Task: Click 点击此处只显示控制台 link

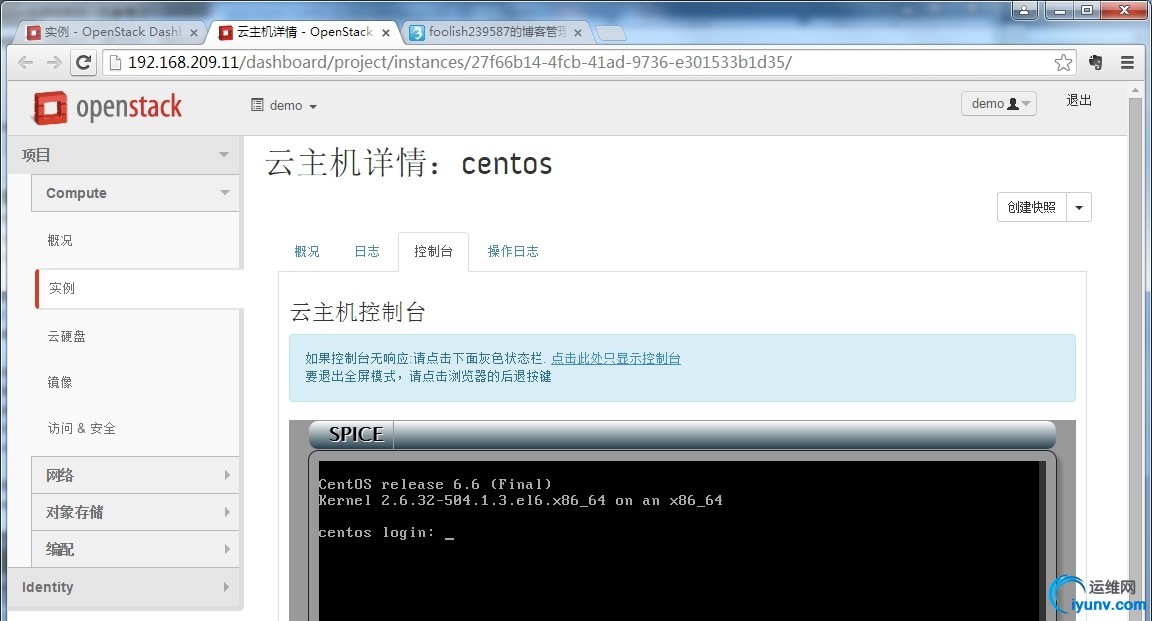Action: coord(616,359)
